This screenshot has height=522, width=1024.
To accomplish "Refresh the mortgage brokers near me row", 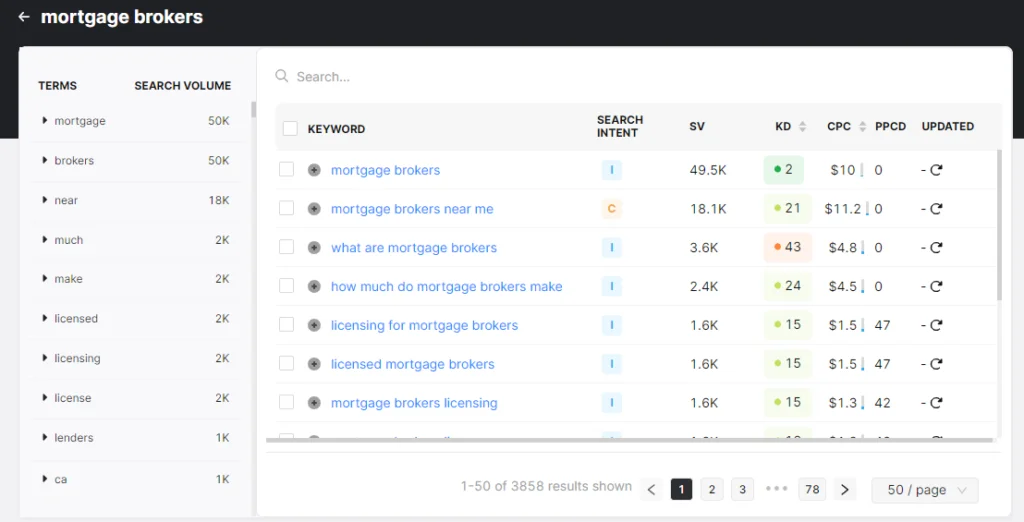I will point(936,209).
